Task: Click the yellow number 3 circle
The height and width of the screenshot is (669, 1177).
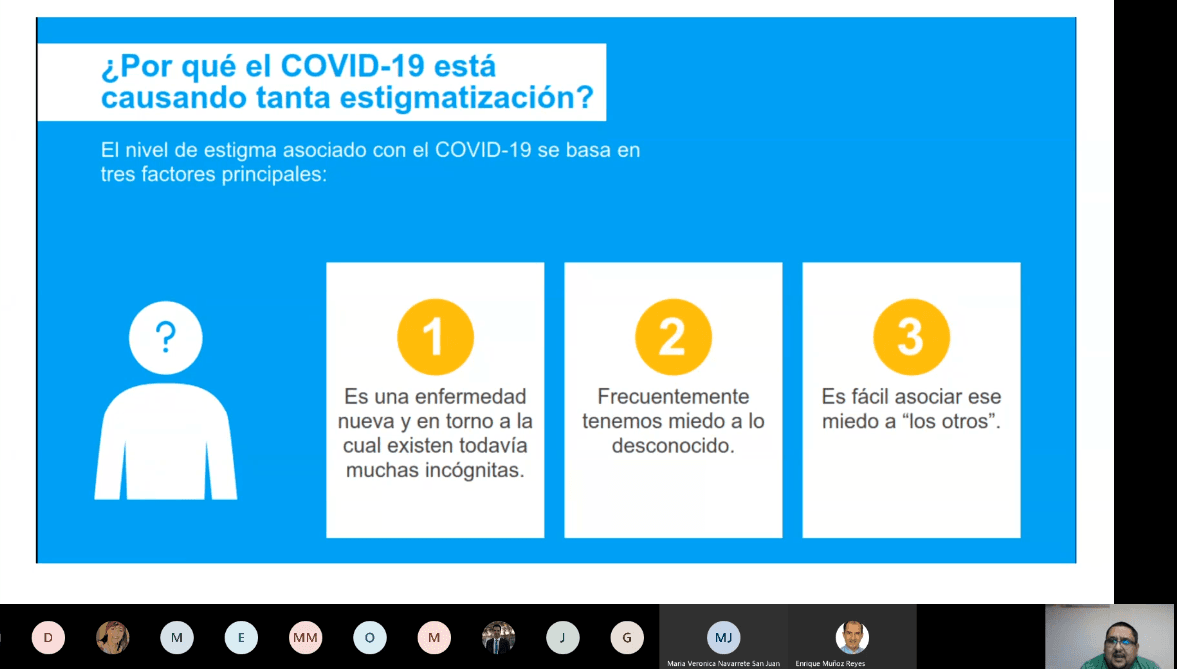Action: (x=911, y=337)
